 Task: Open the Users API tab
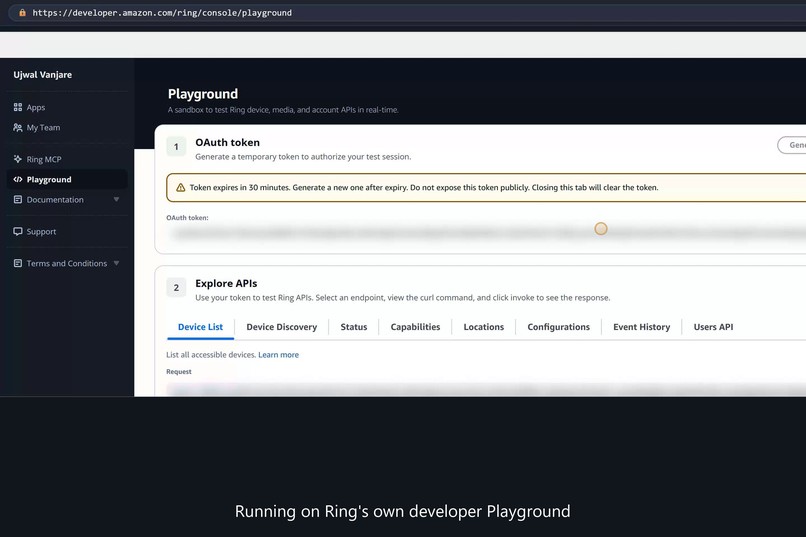(713, 327)
